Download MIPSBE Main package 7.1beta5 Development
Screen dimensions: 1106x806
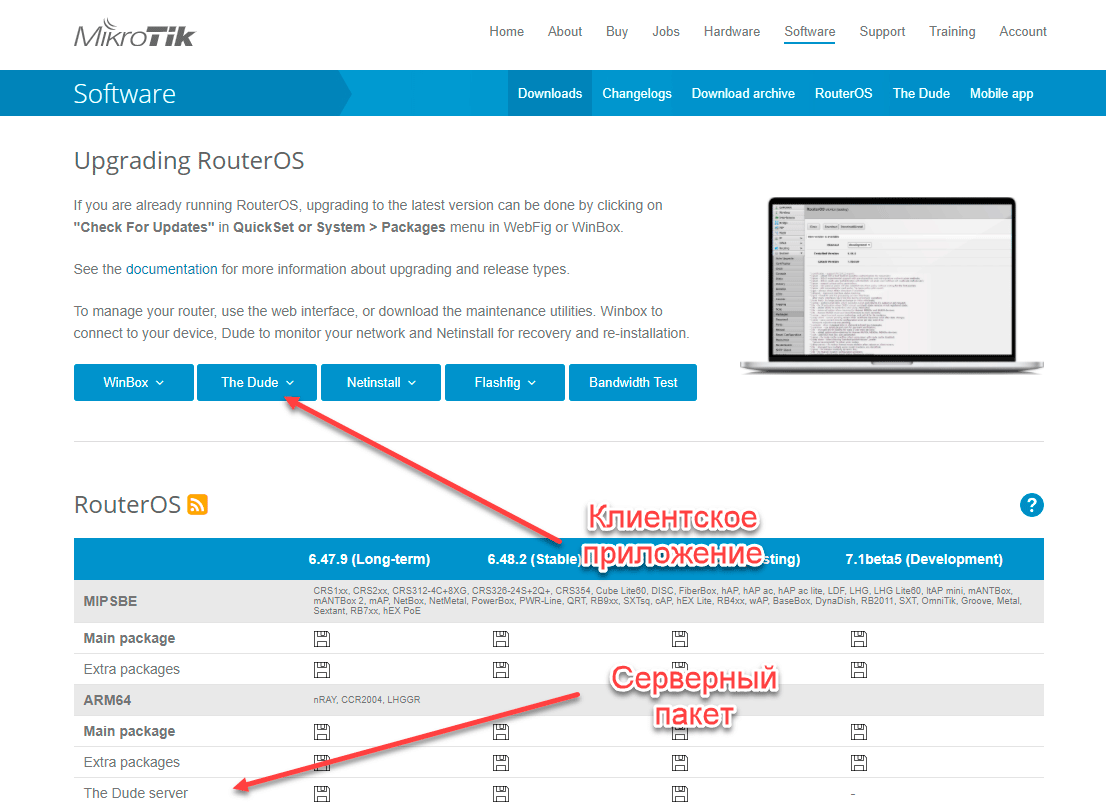point(859,639)
